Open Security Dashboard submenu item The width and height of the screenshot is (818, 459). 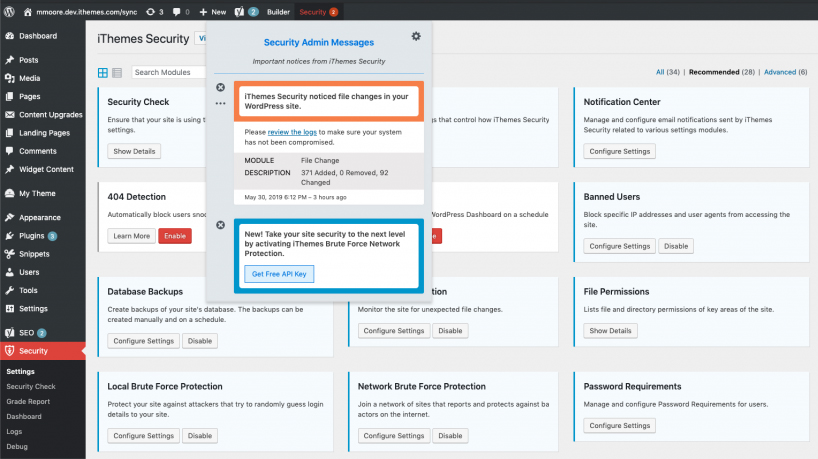tap(24, 417)
